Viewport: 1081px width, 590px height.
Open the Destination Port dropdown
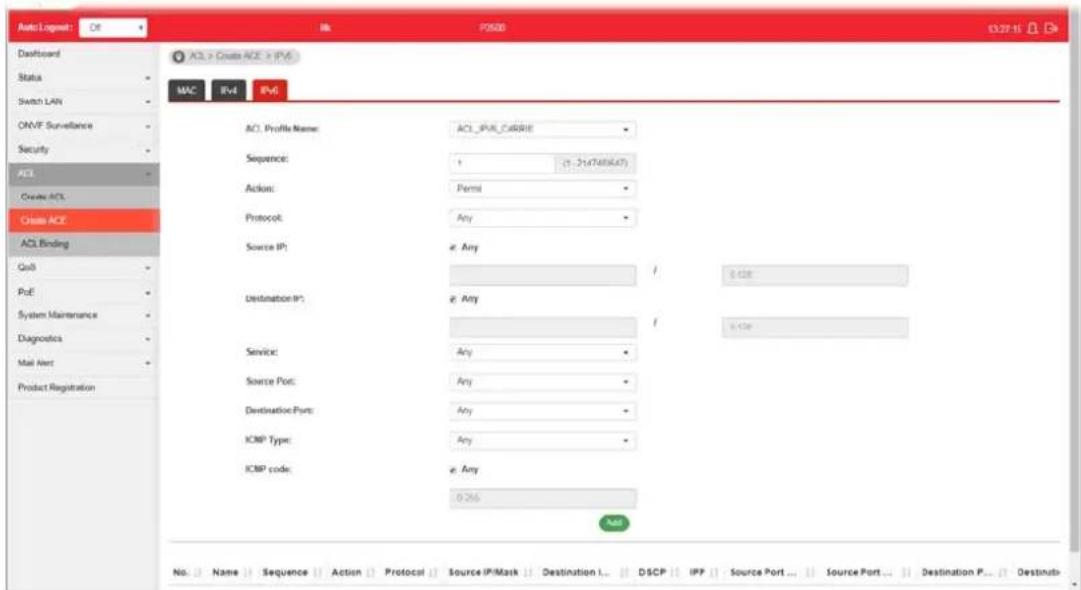543,411
